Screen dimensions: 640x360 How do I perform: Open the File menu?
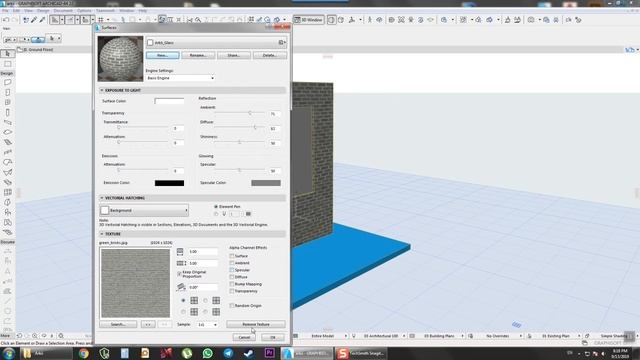pos(5,11)
